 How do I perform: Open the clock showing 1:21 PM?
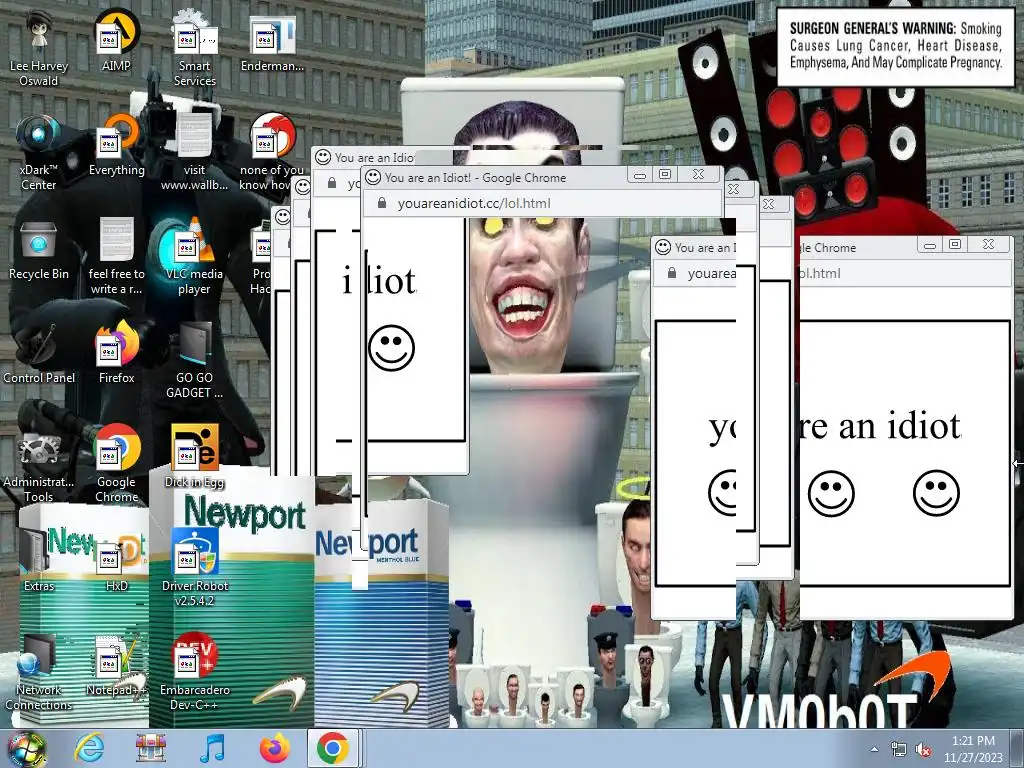click(973, 749)
